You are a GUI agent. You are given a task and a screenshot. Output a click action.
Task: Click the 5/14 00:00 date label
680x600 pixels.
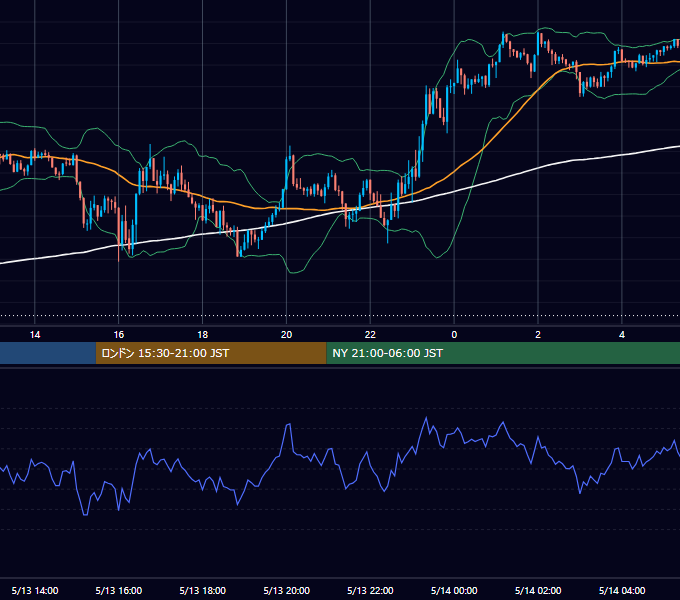pyautogui.click(x=454, y=590)
